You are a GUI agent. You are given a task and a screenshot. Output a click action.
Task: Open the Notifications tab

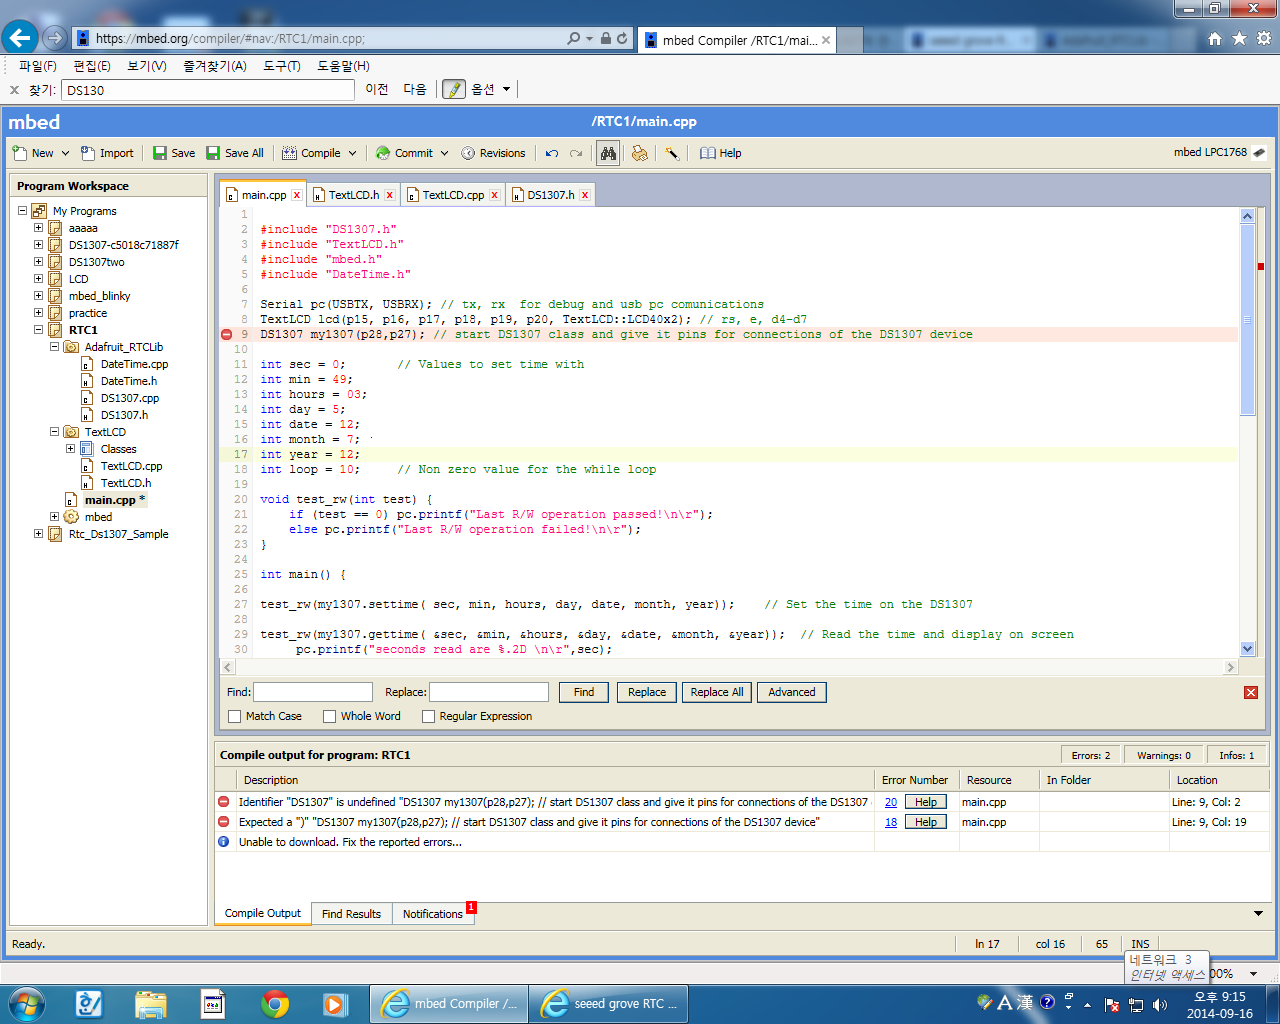coord(433,914)
